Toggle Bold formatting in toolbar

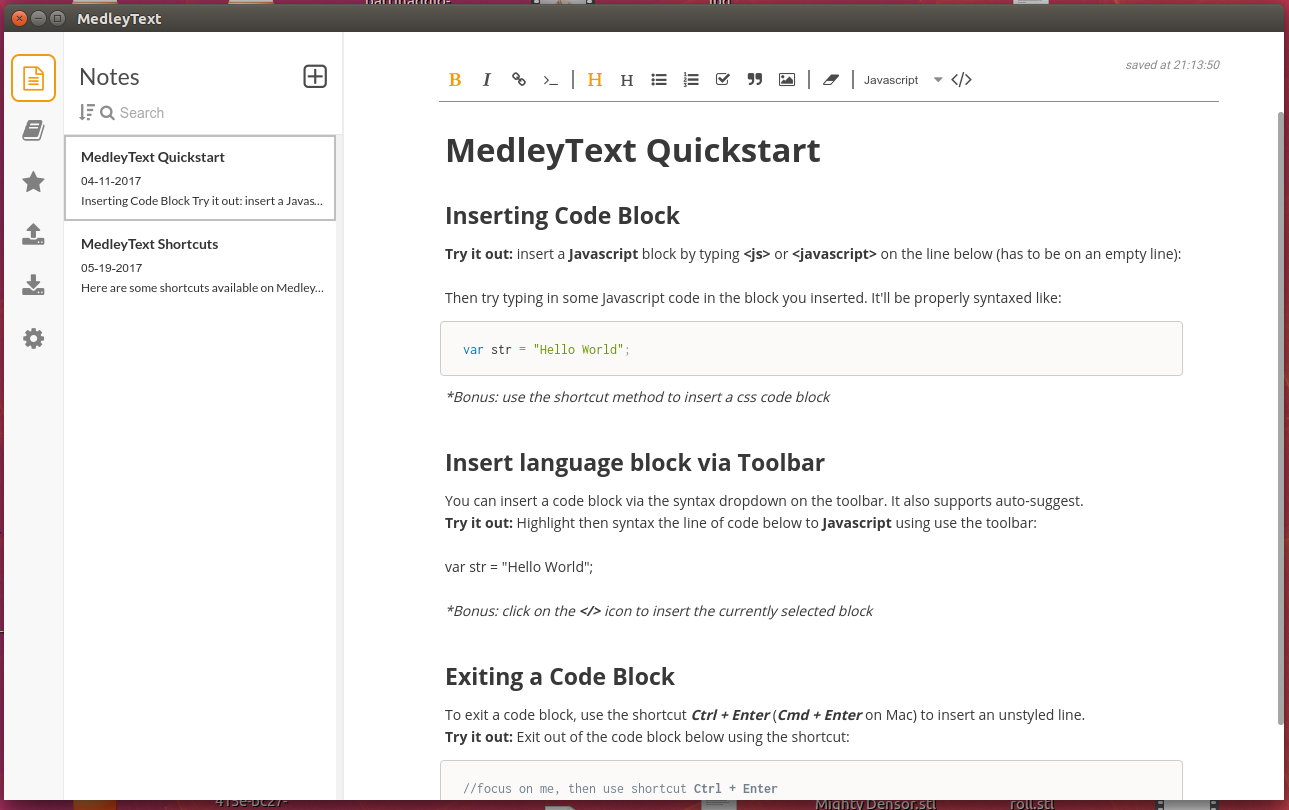coord(455,80)
